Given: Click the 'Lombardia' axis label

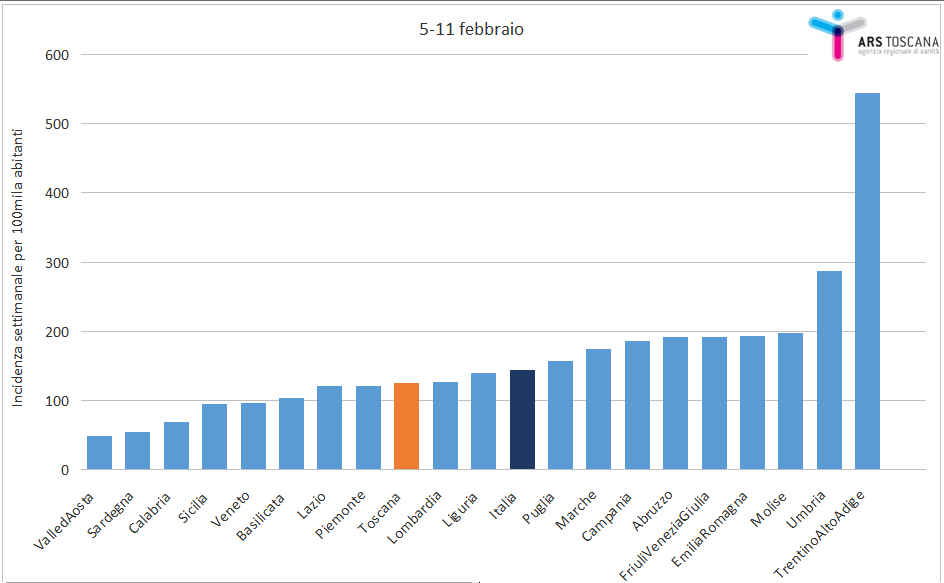Looking at the screenshot, I should tap(415, 518).
